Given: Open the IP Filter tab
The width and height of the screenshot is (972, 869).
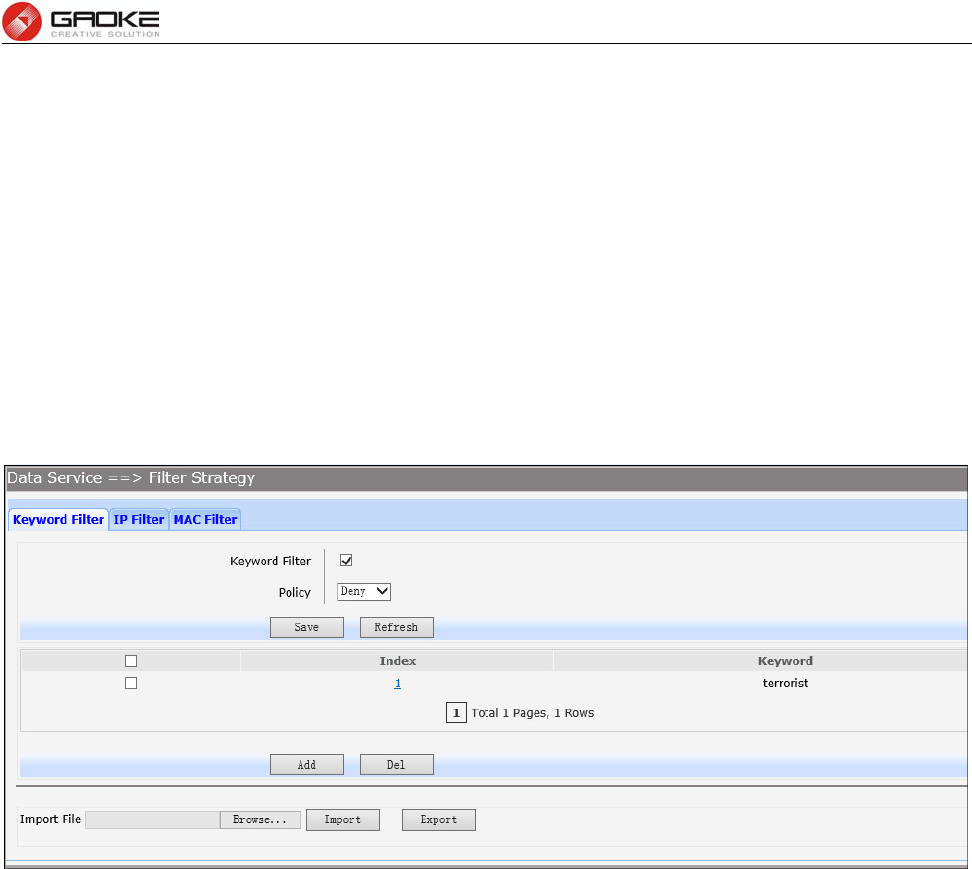Looking at the screenshot, I should click(x=139, y=519).
